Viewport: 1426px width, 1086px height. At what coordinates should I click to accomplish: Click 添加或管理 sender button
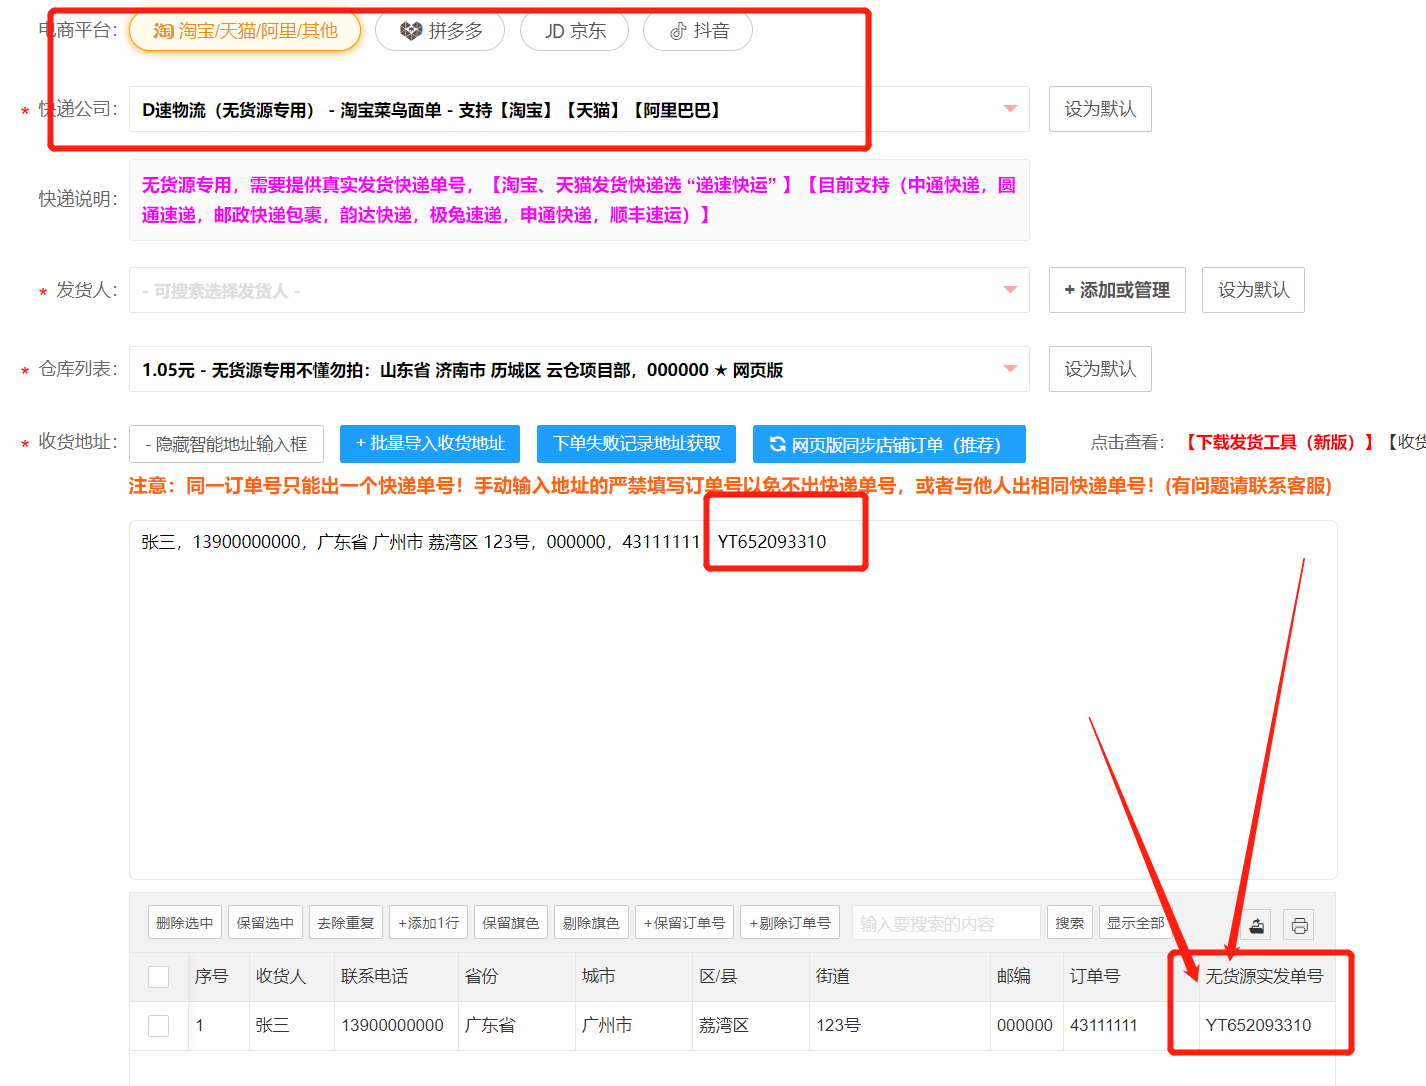1116,290
